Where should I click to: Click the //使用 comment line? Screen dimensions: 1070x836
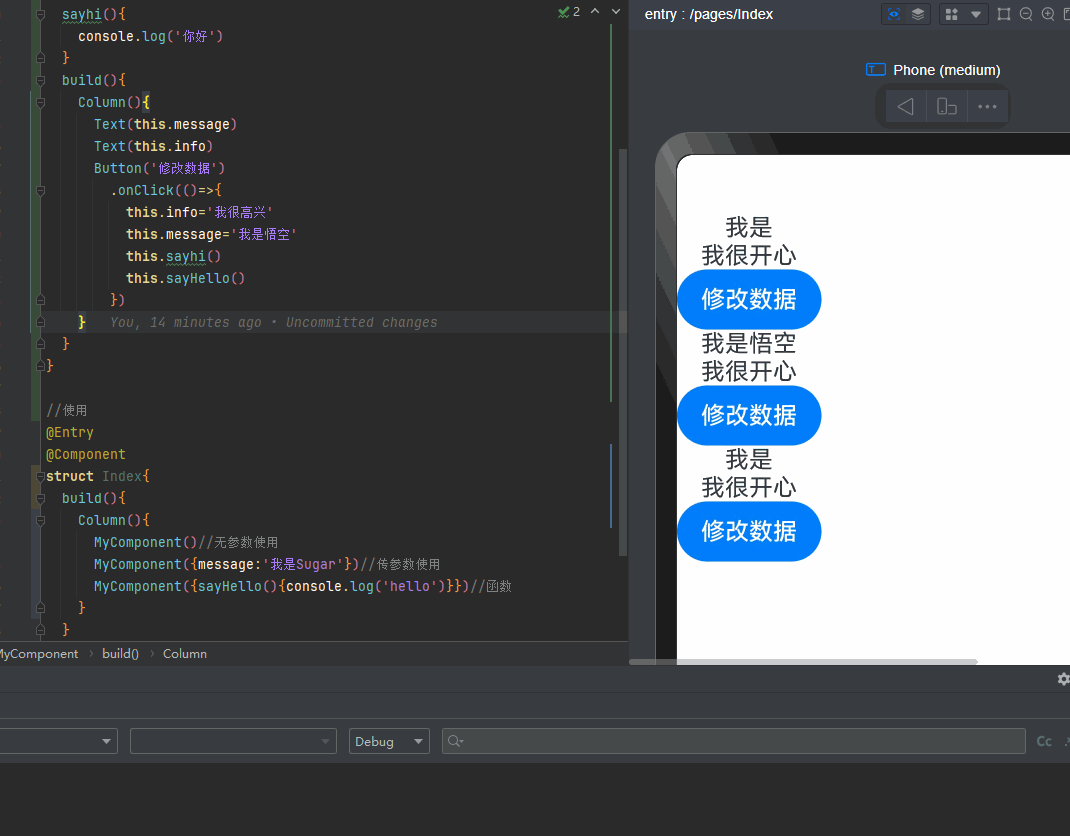[66, 410]
